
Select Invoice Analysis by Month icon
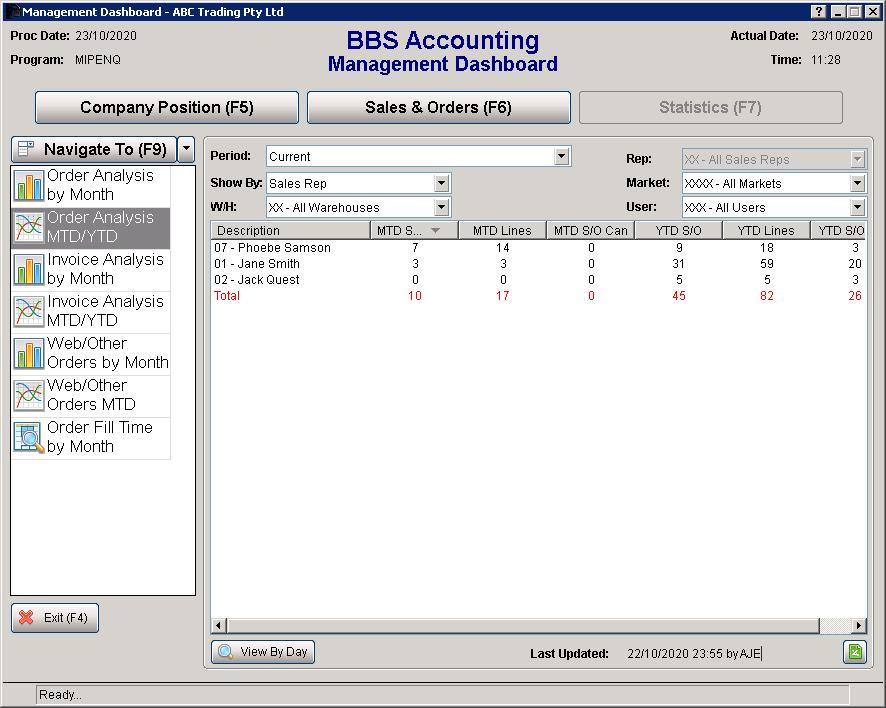[x=29, y=270]
